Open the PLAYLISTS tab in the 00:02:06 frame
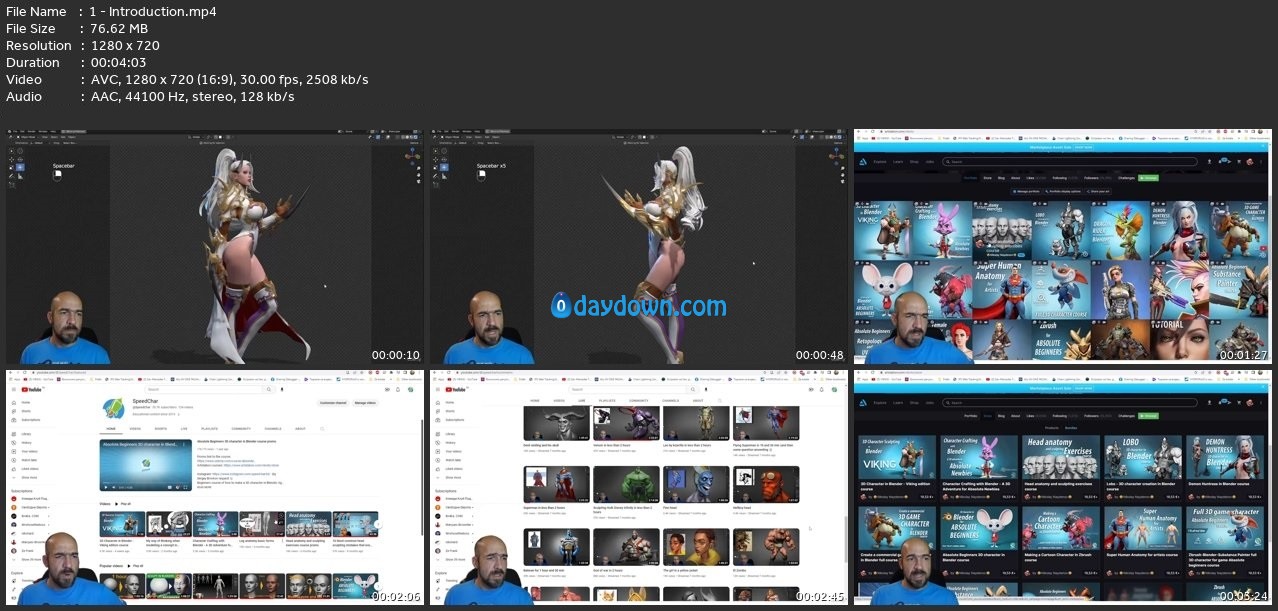Screen dimensions: 1278x611 [209, 428]
